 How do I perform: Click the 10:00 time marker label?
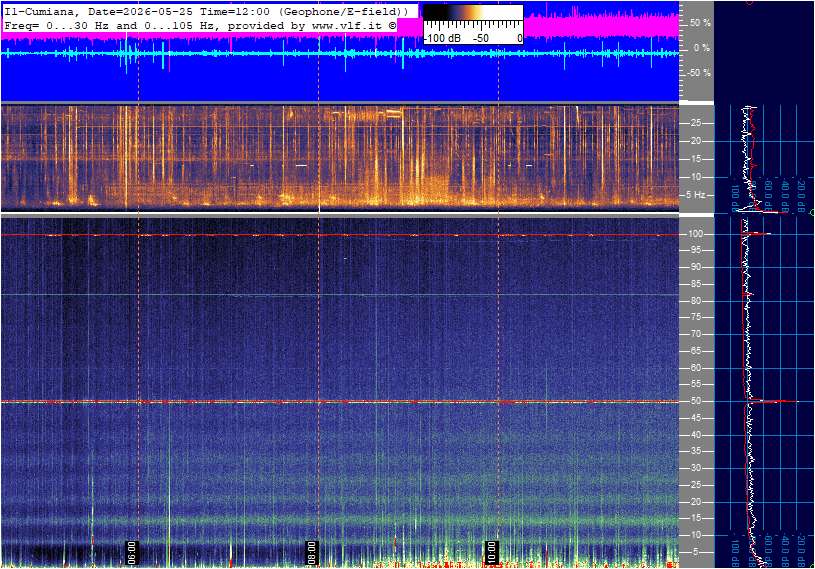pyautogui.click(x=491, y=552)
